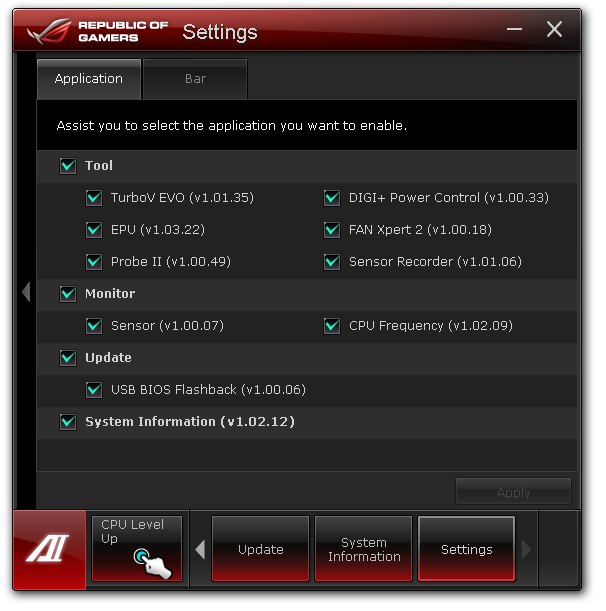Switch to the Bar tab
606x611 pixels.
195,79
